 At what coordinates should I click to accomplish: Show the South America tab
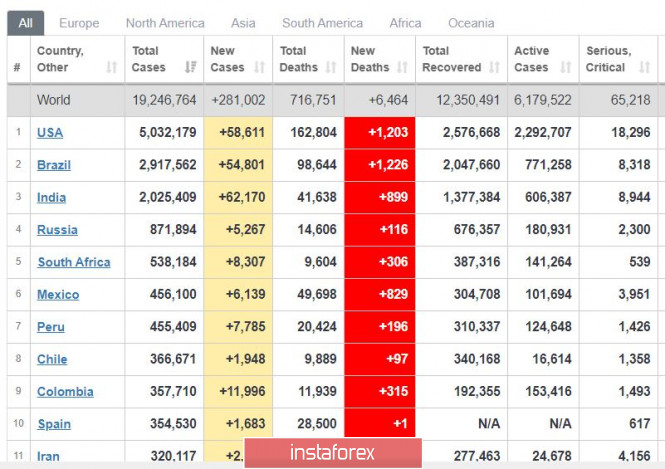(x=321, y=23)
